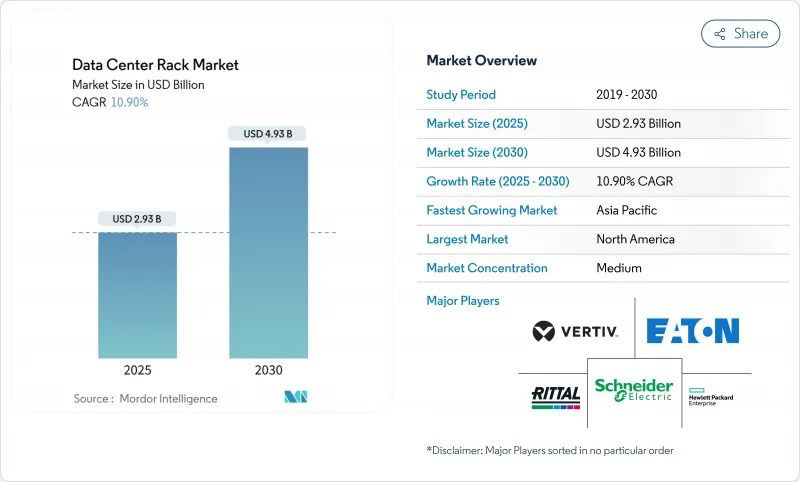The width and height of the screenshot is (800, 482).
Task: Click the Market Overview heading
Action: (x=481, y=61)
